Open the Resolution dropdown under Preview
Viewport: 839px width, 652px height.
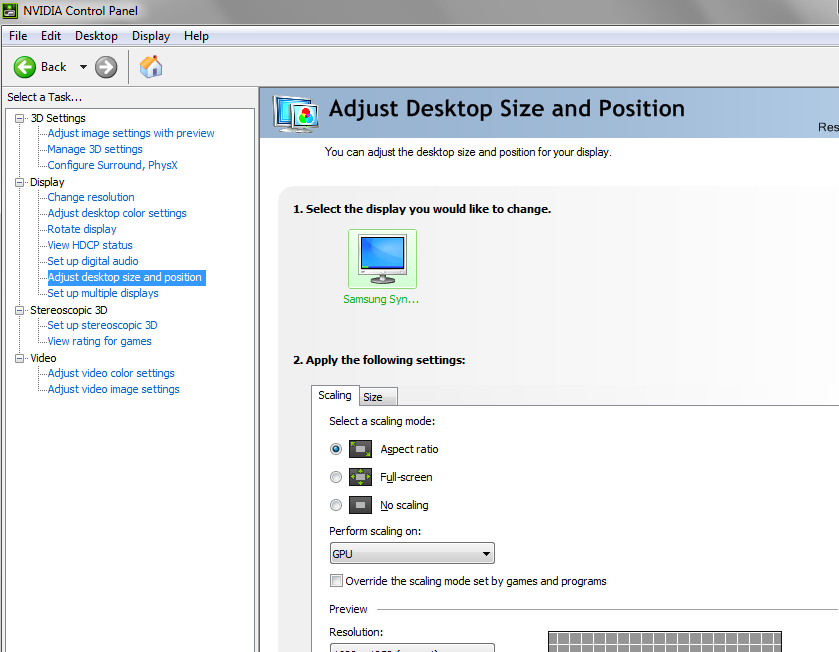click(412, 648)
